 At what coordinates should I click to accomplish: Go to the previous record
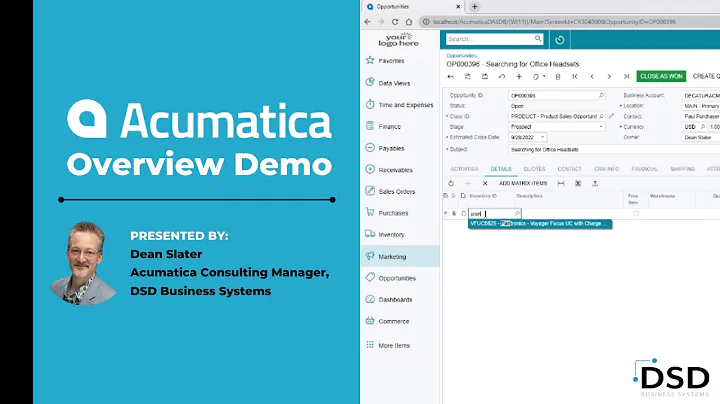592,77
